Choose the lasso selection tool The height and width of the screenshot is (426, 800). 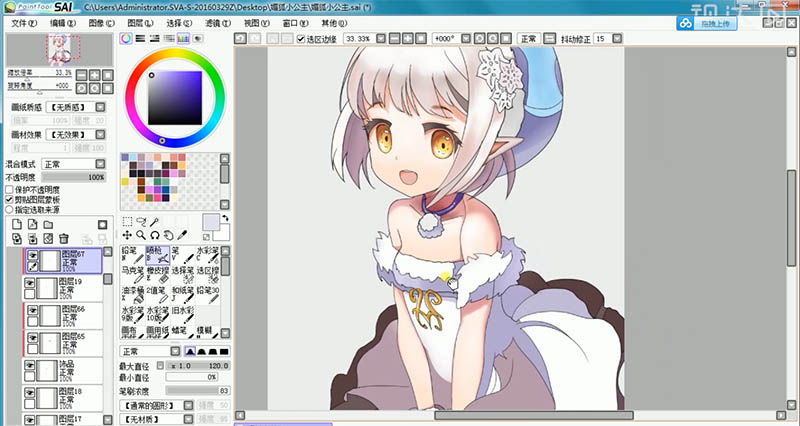(141, 221)
